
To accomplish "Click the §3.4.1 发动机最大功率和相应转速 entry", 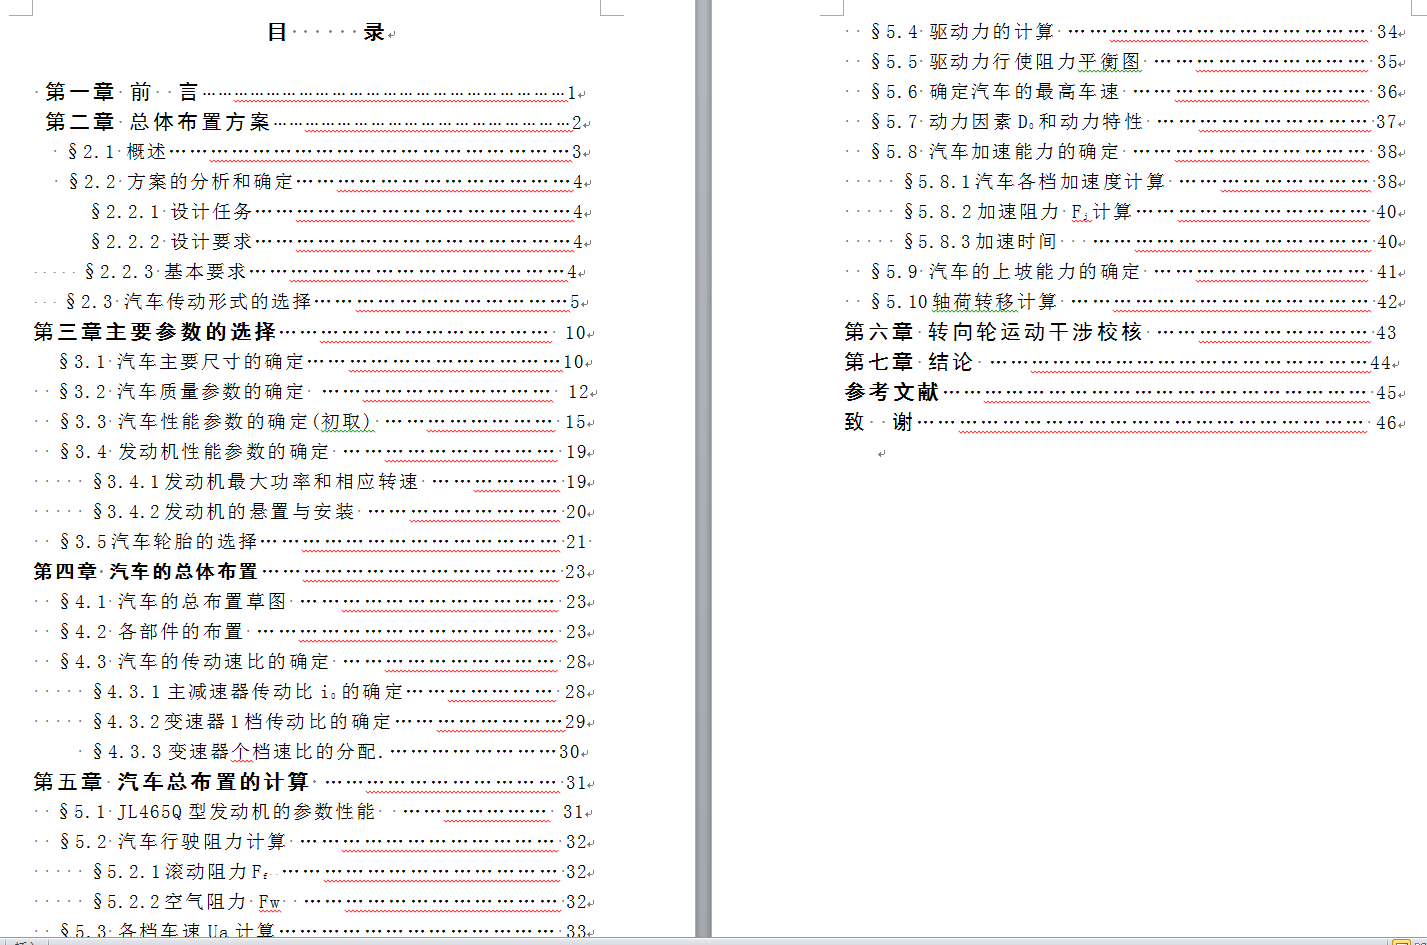I will 340,482.
